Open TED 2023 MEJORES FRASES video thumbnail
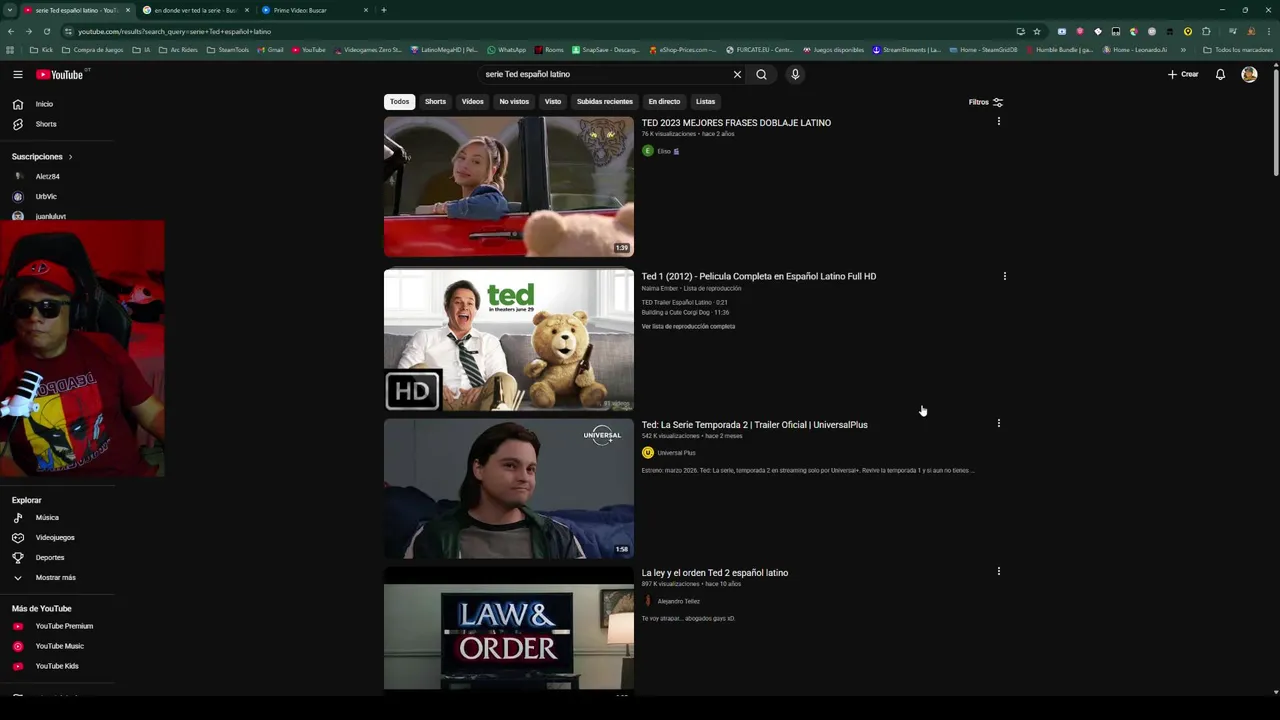The width and height of the screenshot is (1280, 720). [508, 187]
